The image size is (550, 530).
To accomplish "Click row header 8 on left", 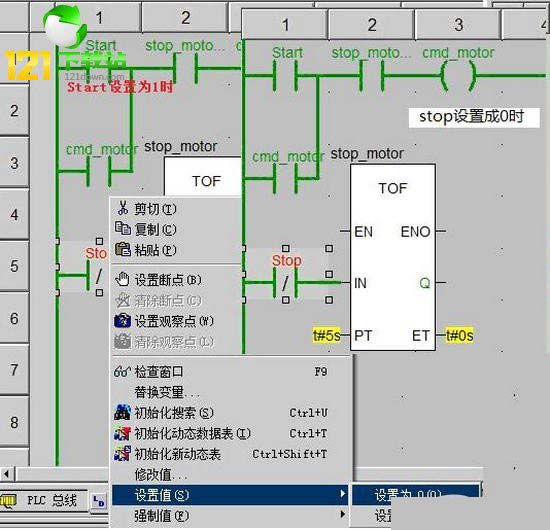I will click(14, 422).
